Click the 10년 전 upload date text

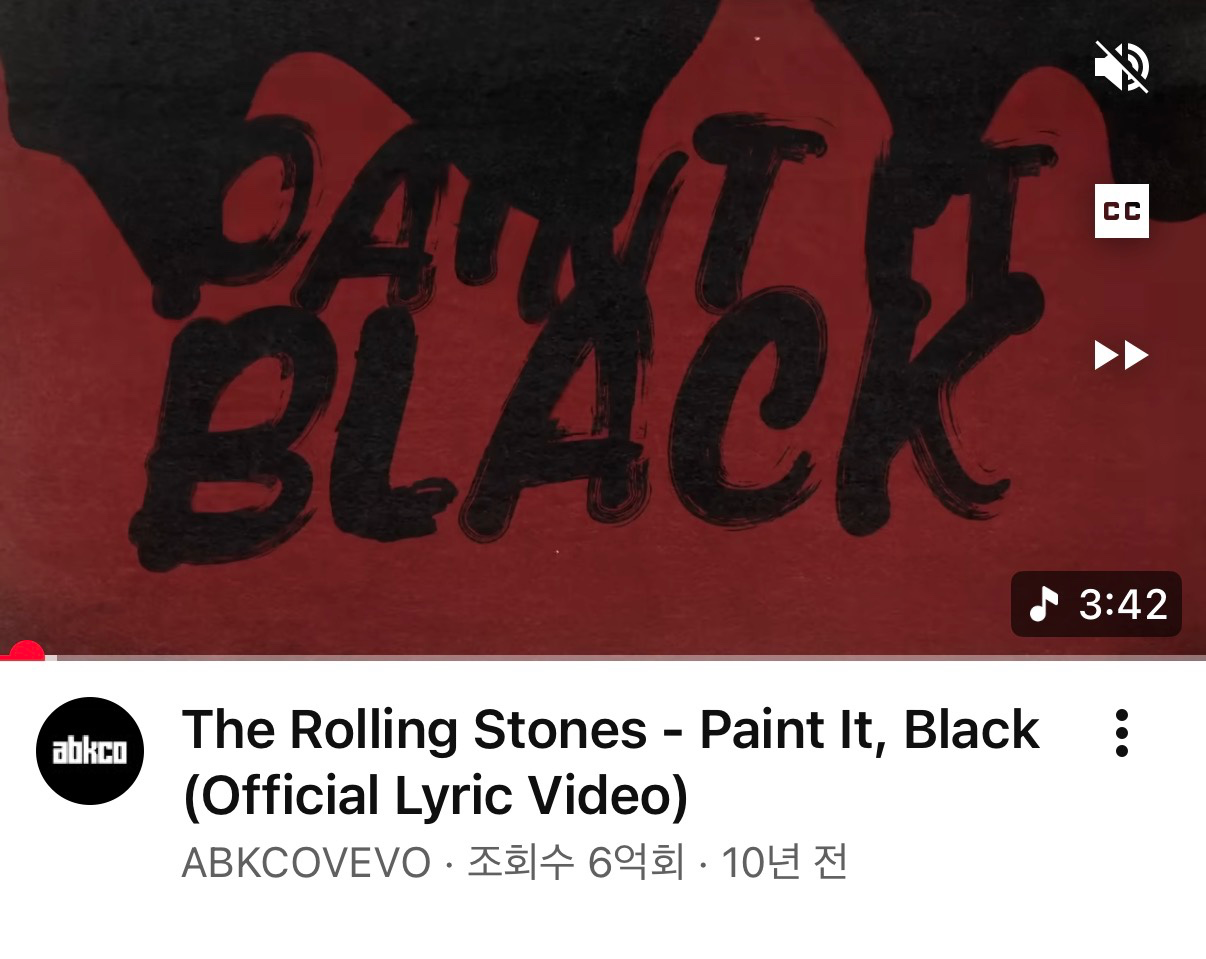pos(784,862)
